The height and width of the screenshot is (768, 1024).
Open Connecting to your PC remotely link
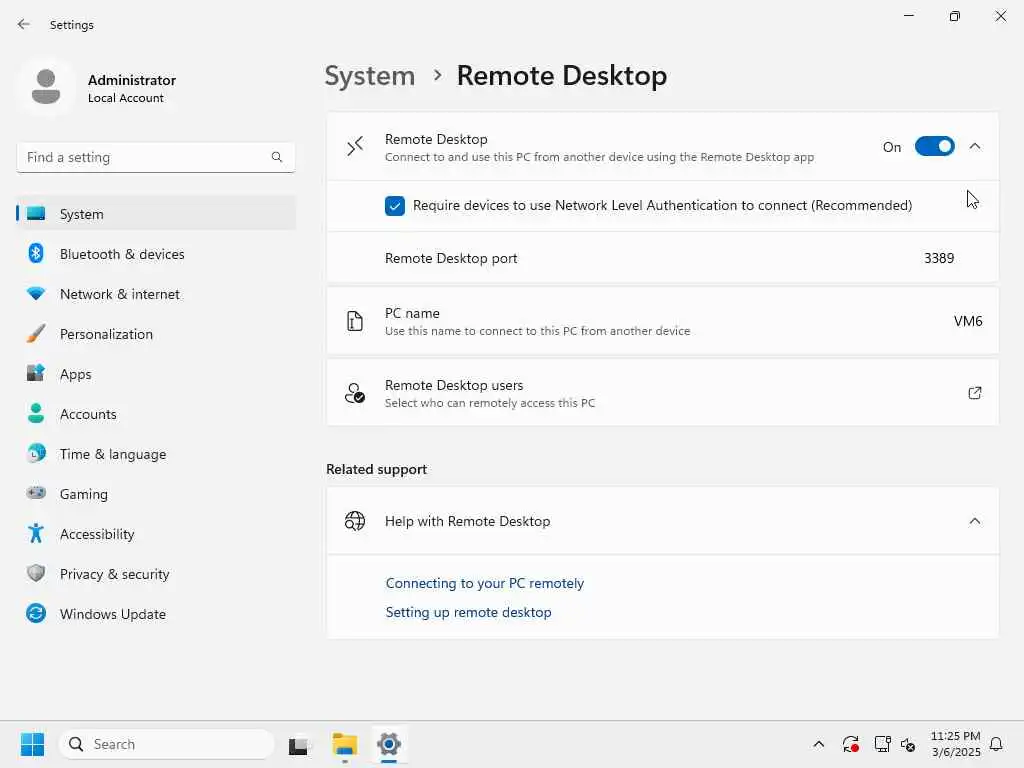click(485, 583)
